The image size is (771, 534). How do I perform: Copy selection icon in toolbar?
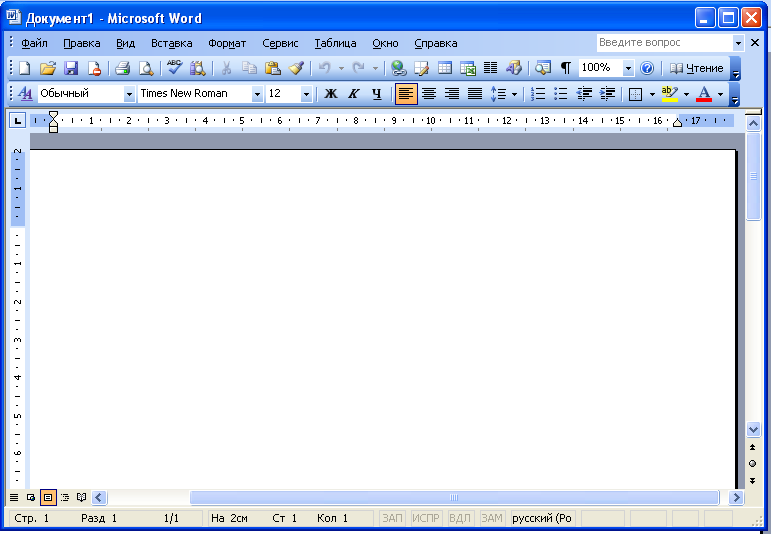coord(250,68)
